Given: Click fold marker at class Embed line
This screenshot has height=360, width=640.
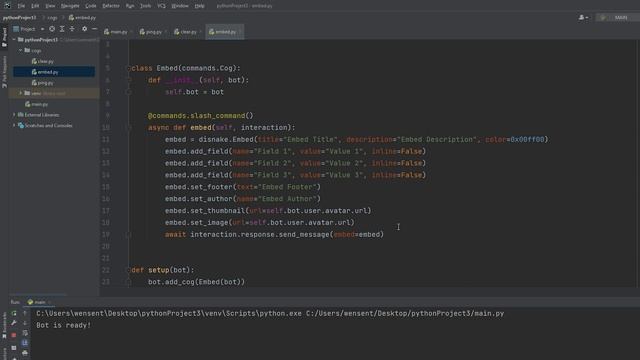Looking at the screenshot, I should click(129, 69).
